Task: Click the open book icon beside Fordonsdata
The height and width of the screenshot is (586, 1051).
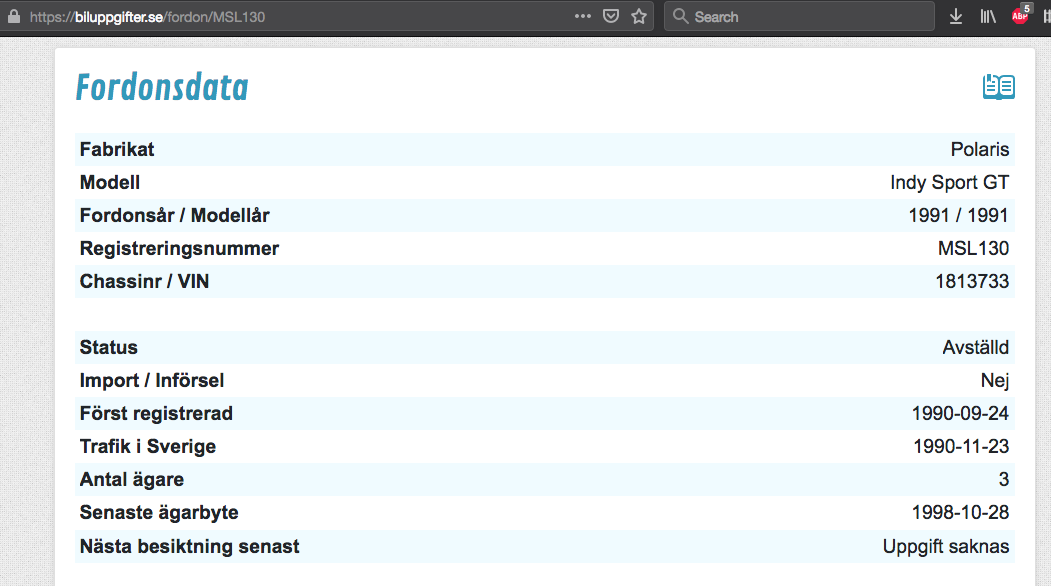Action: [999, 86]
